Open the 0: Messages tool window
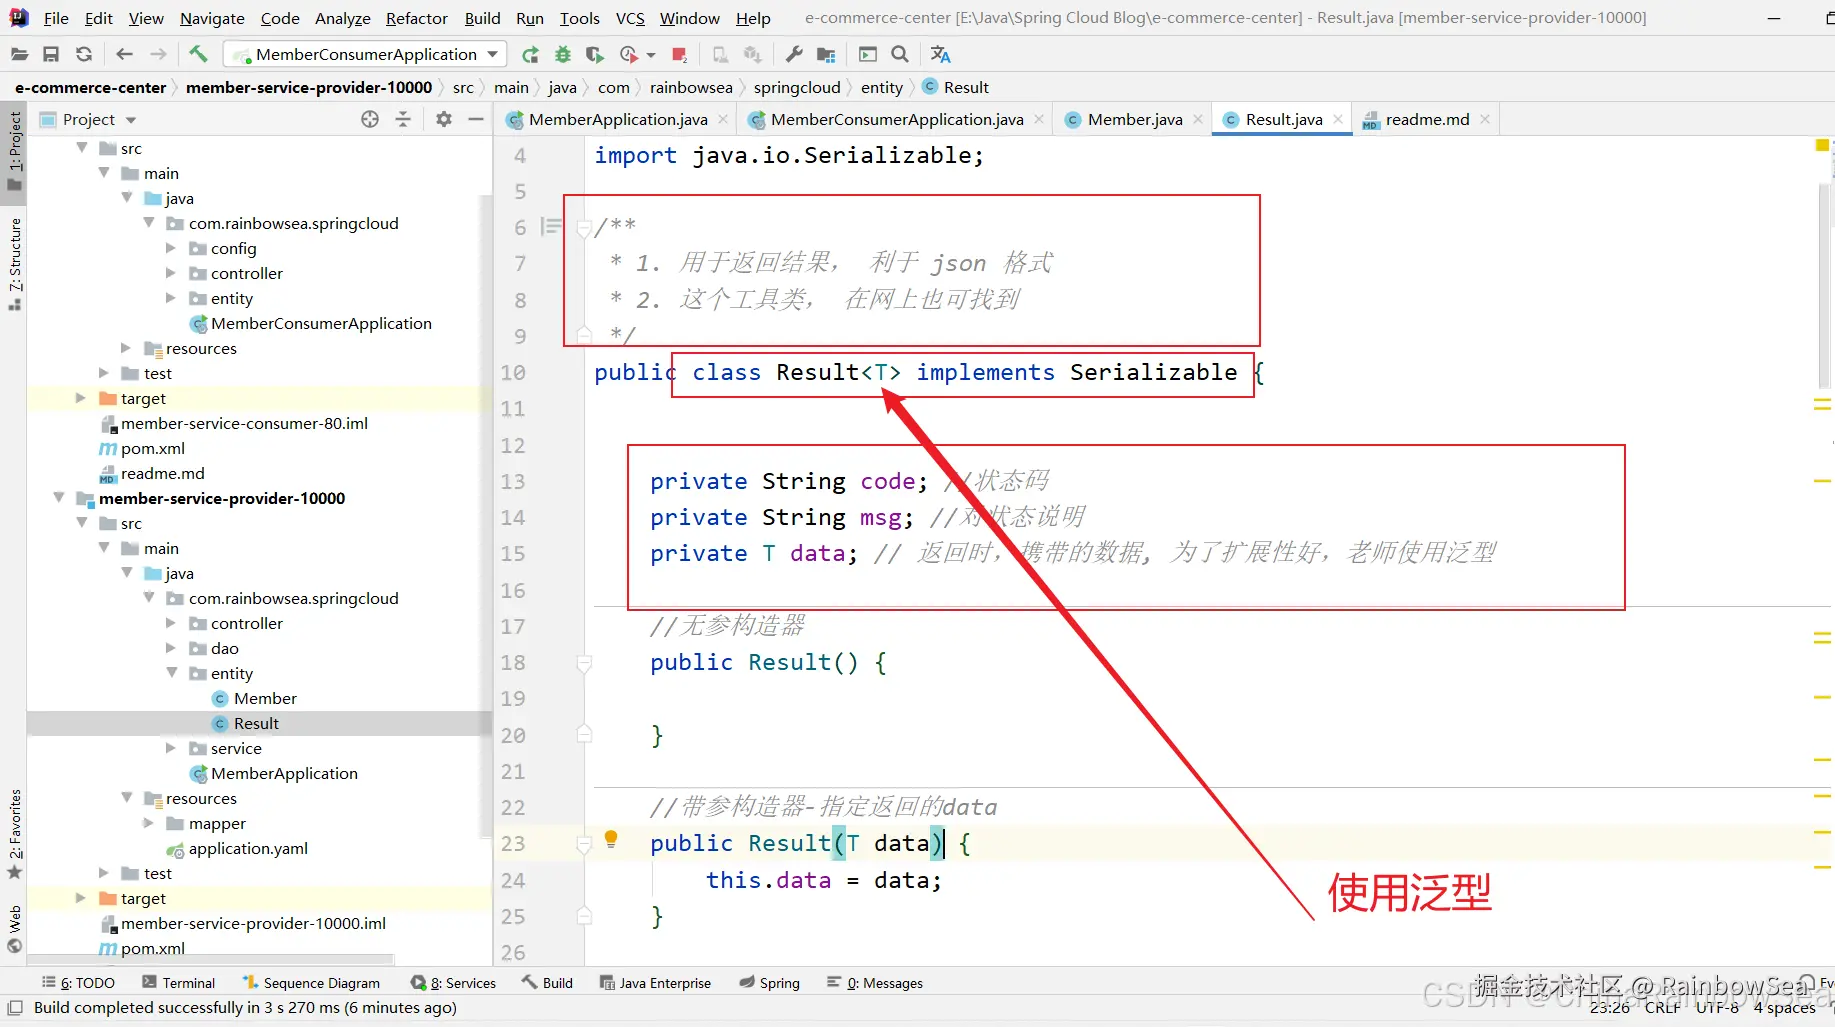 click(875, 983)
